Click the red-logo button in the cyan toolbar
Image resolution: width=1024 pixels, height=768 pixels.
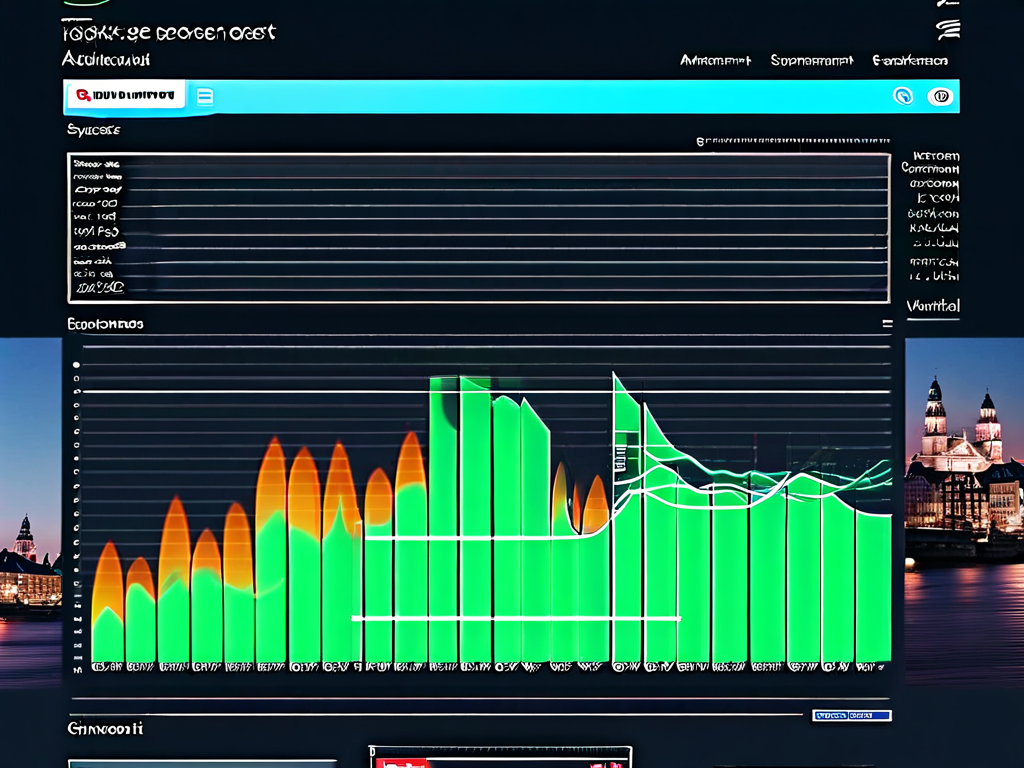(x=125, y=96)
